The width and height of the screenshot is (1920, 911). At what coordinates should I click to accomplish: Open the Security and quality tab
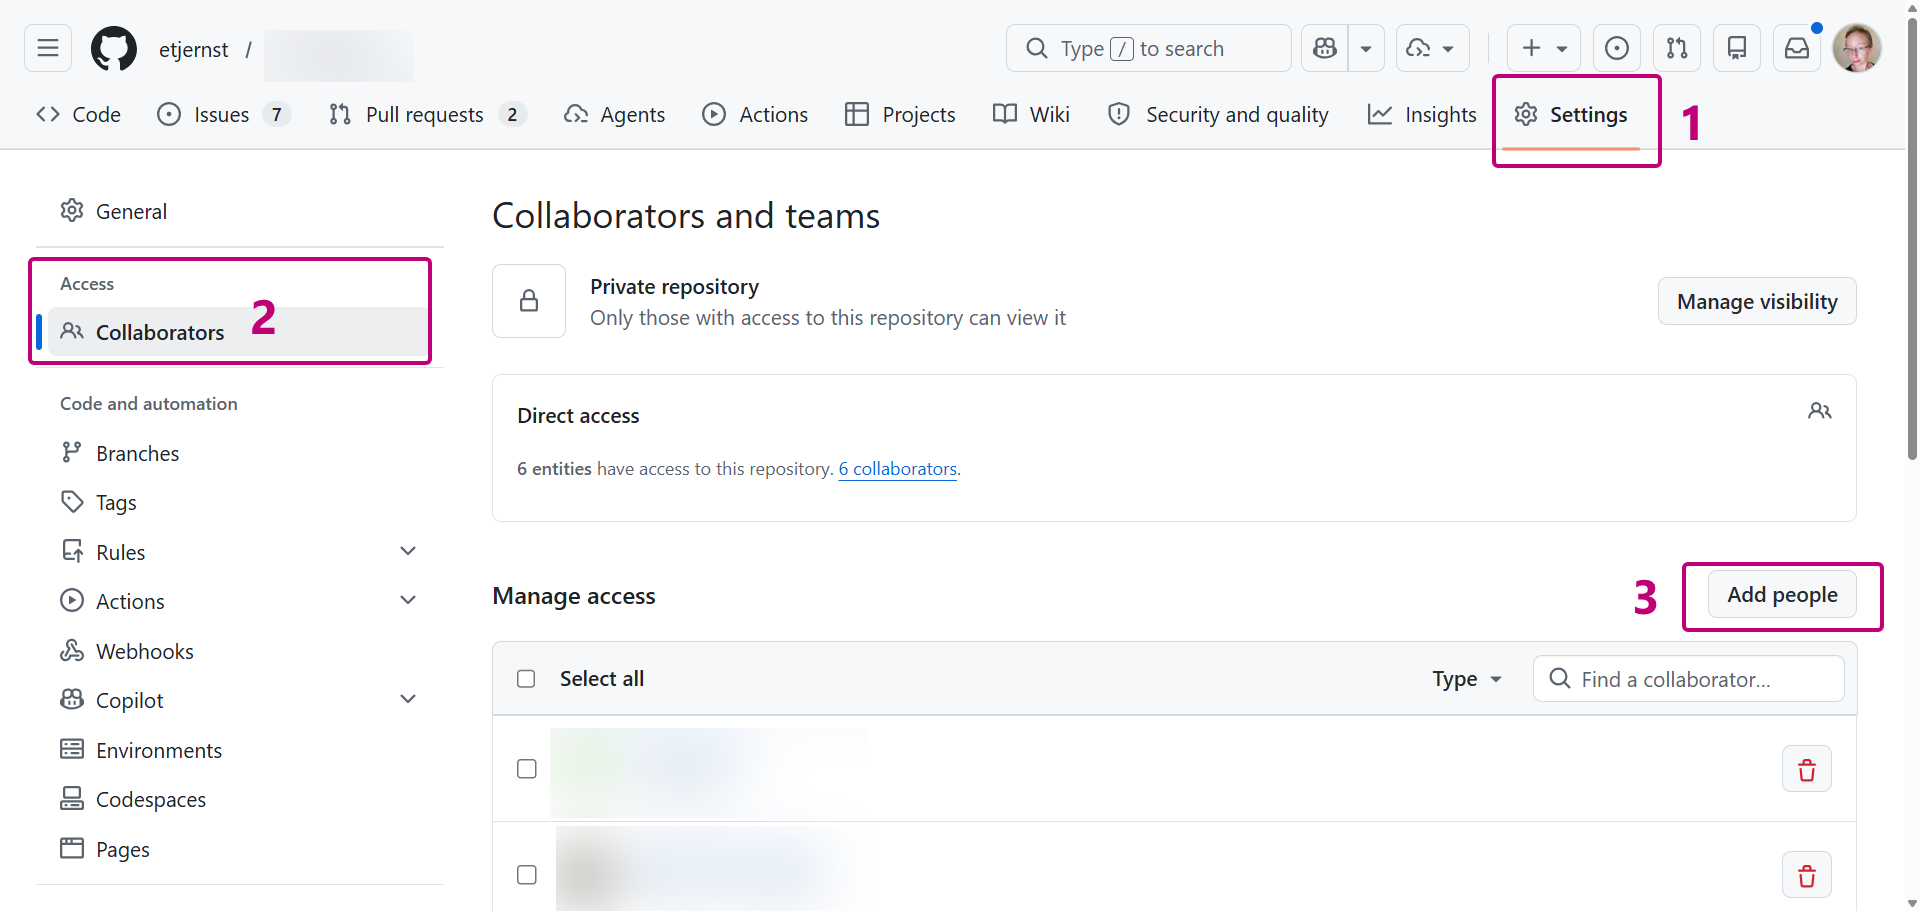coord(1218,114)
